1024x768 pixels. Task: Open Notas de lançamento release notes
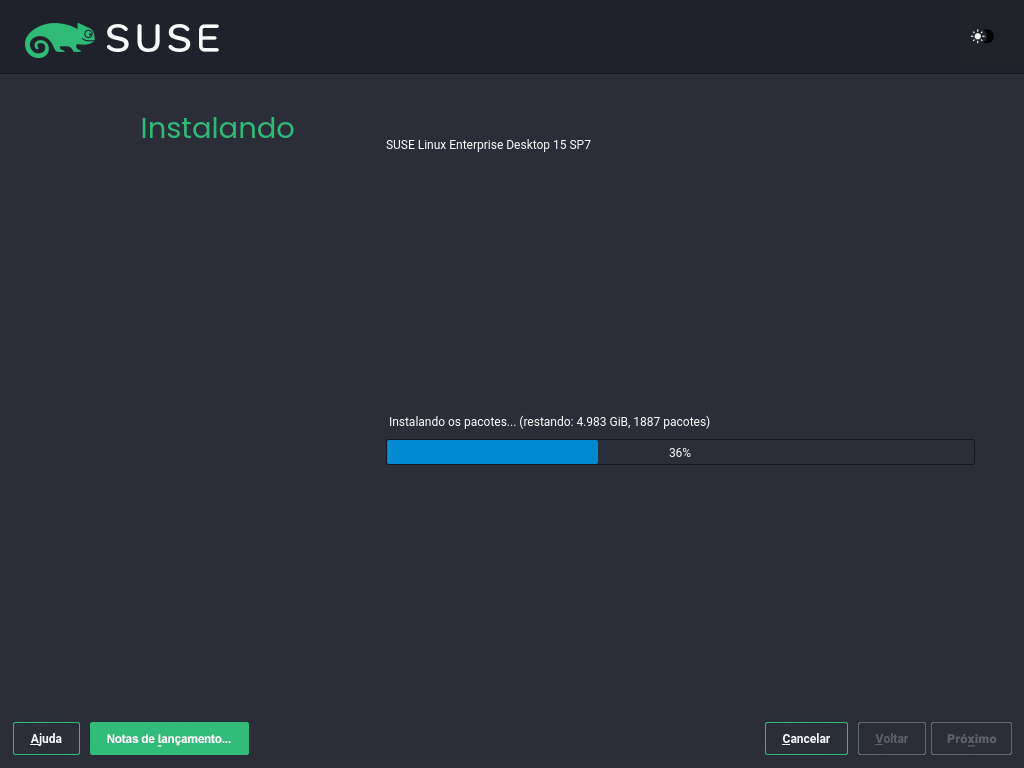169,739
